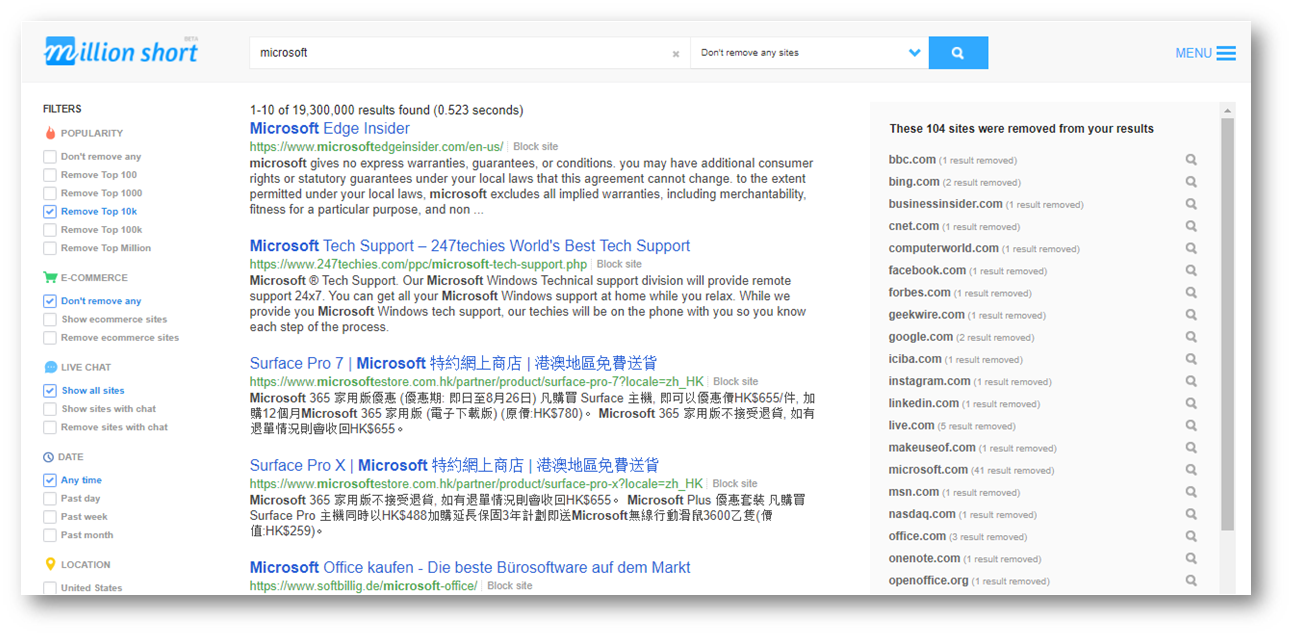Open the MENU hamburger icon
Viewport: 1293px width, 637px height.
[x=1226, y=53]
